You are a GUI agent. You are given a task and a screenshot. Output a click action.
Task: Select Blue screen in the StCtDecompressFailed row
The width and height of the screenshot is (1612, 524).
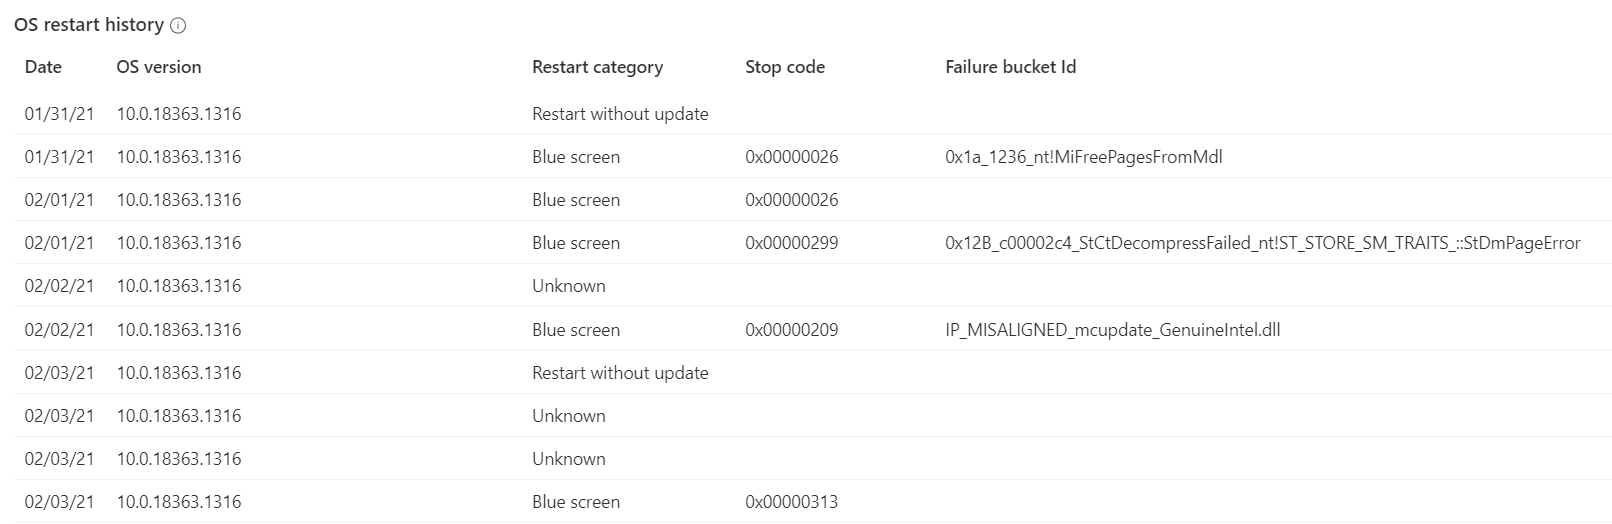575,243
